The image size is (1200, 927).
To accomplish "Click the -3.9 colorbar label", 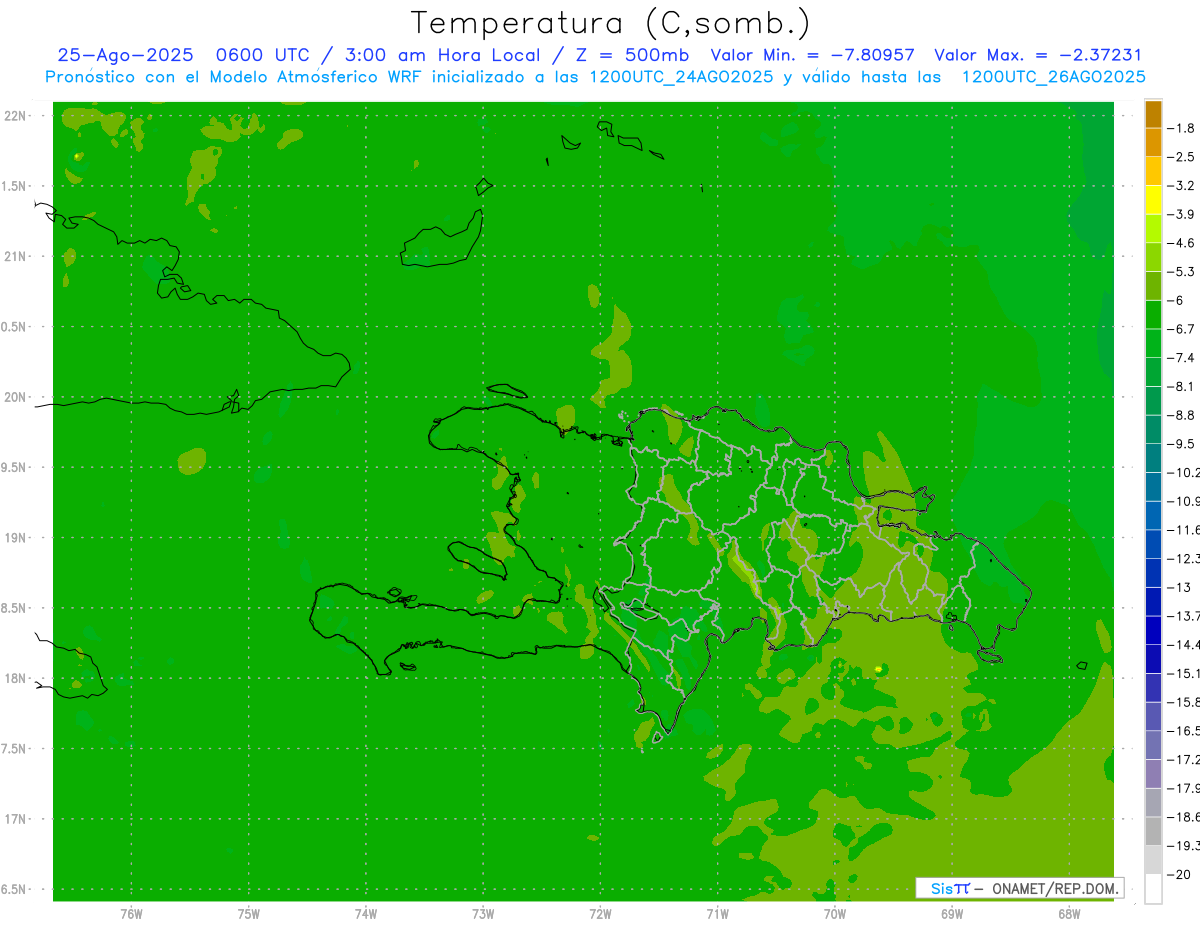I will (1180, 215).
